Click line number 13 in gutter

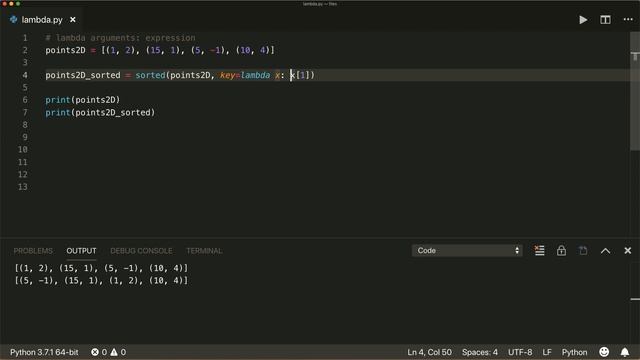point(22,187)
